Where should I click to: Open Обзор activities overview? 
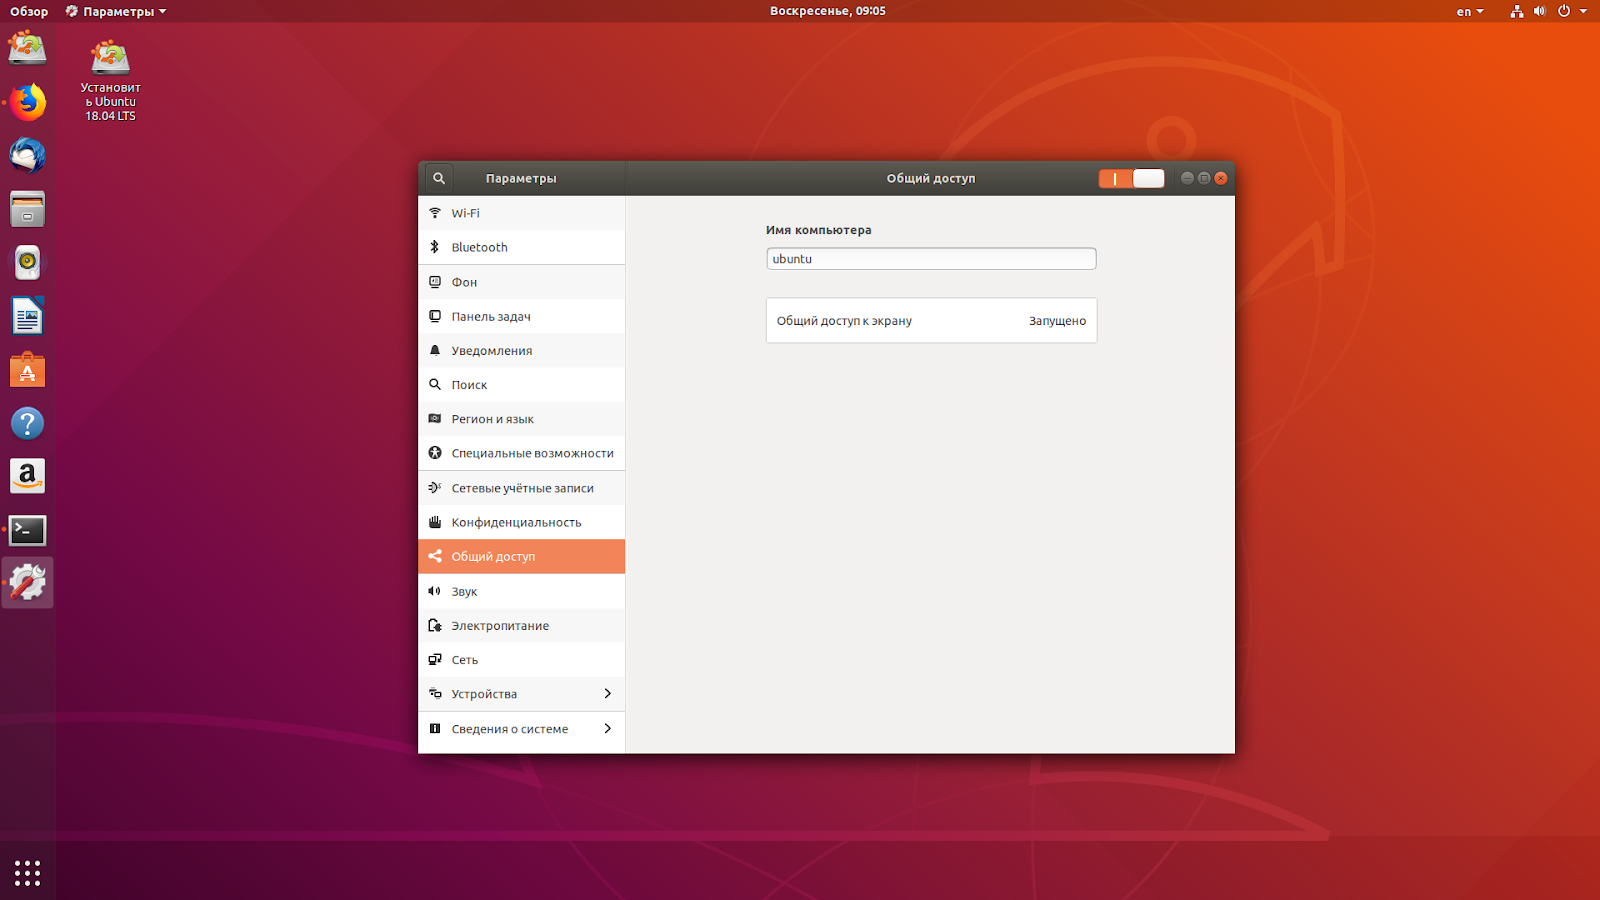click(29, 11)
